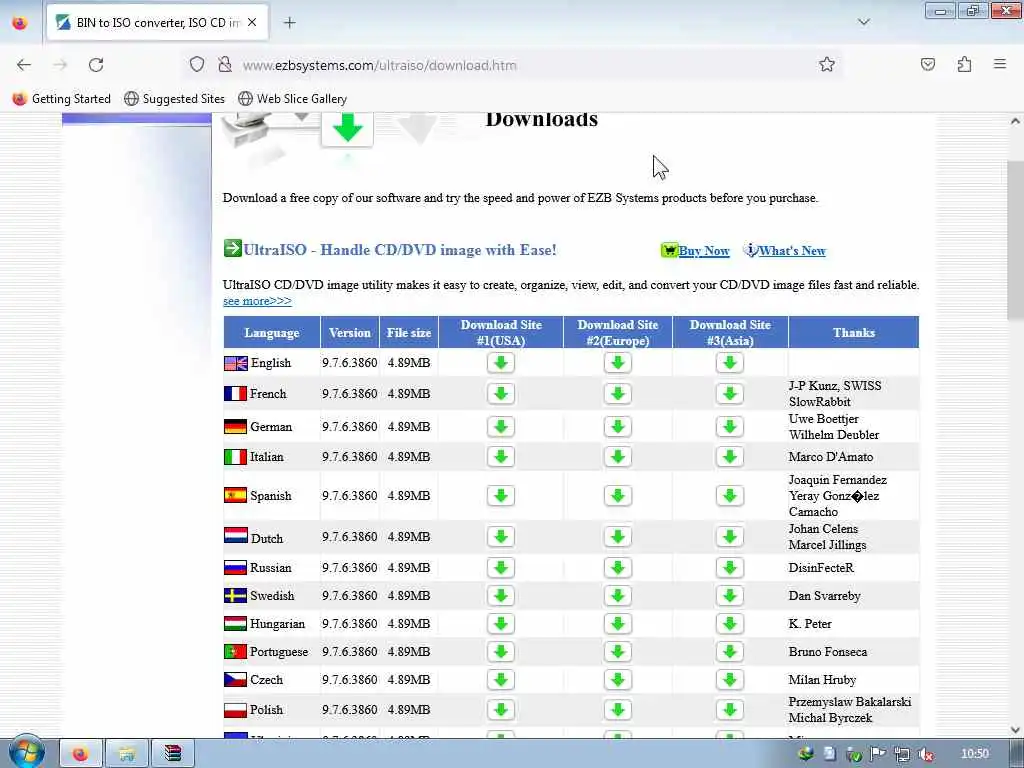1024x768 pixels.
Task: Download Portuguese version from USA site
Action: [501, 652]
